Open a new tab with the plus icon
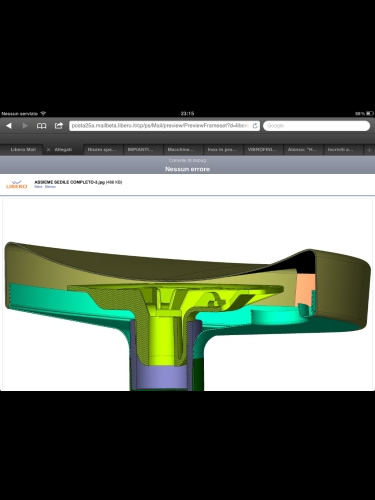The width and height of the screenshot is (375, 500). [369, 150]
